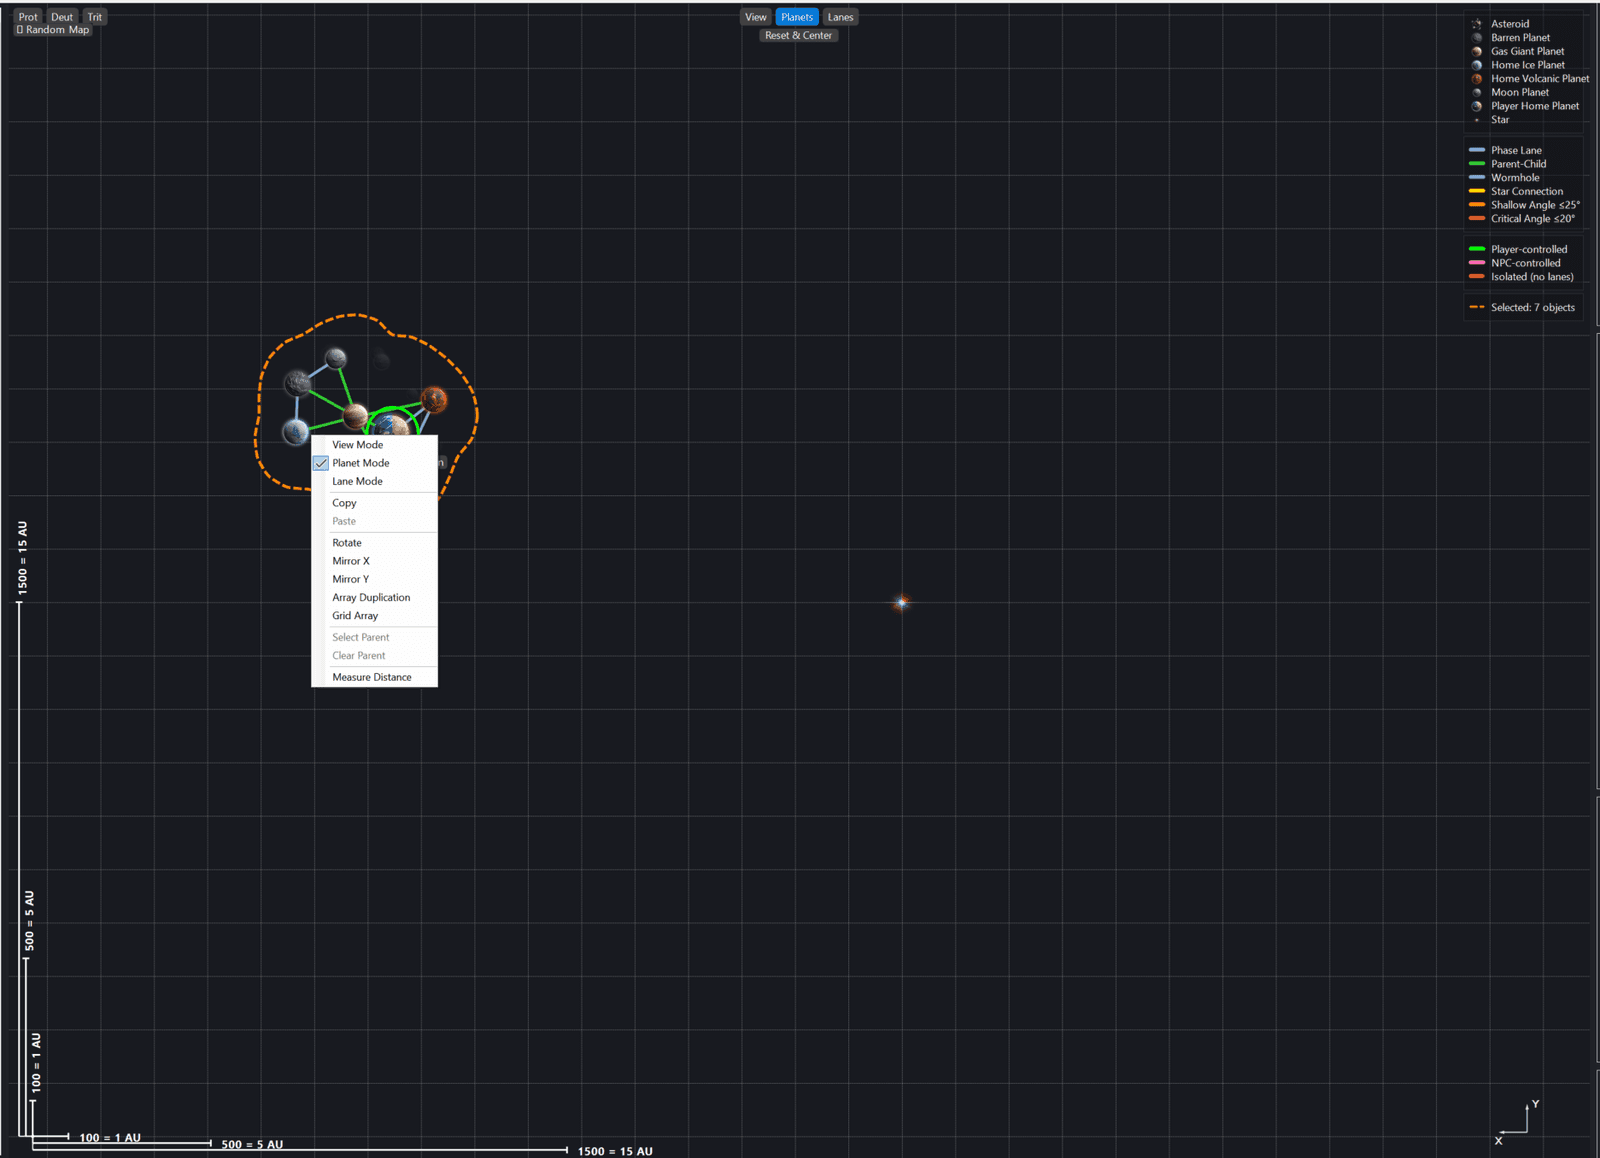
Task: Click the Reset & Center button
Action: point(798,35)
